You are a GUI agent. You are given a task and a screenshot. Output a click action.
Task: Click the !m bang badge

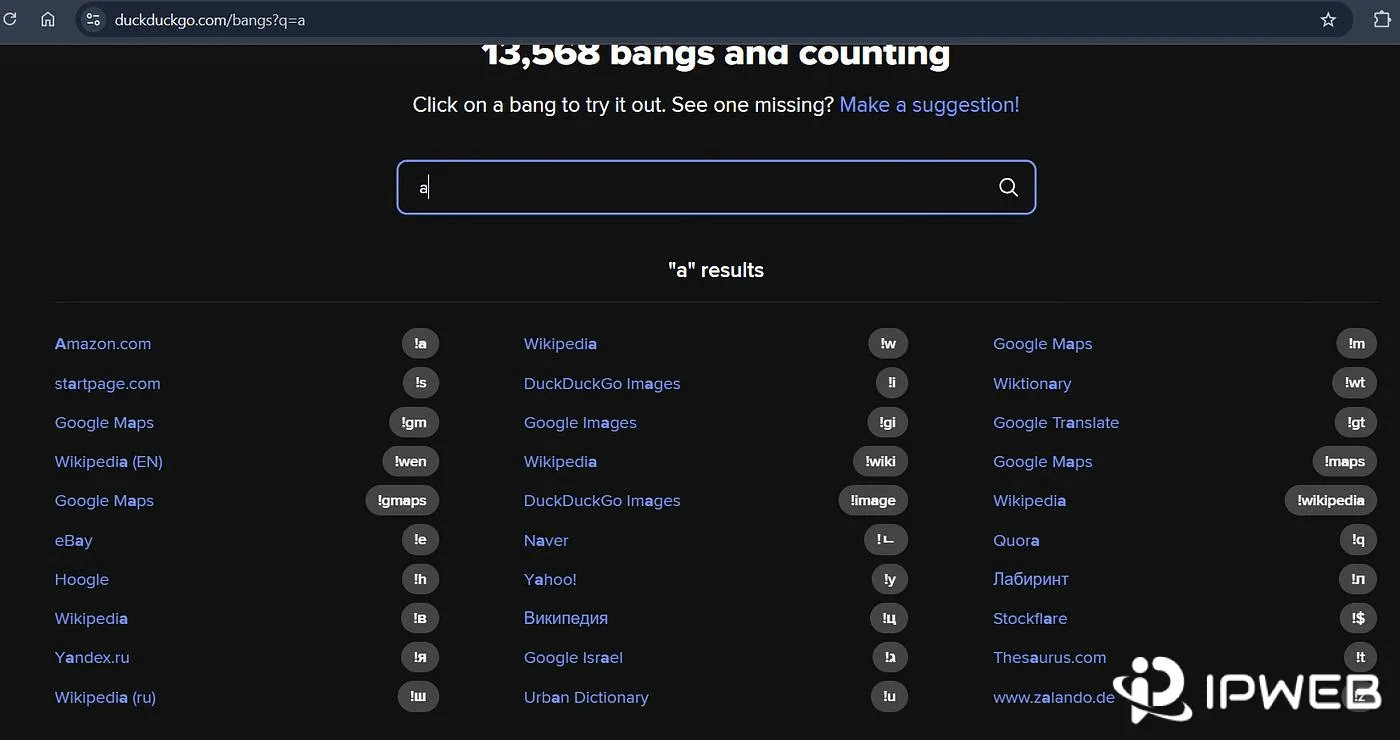1356,344
